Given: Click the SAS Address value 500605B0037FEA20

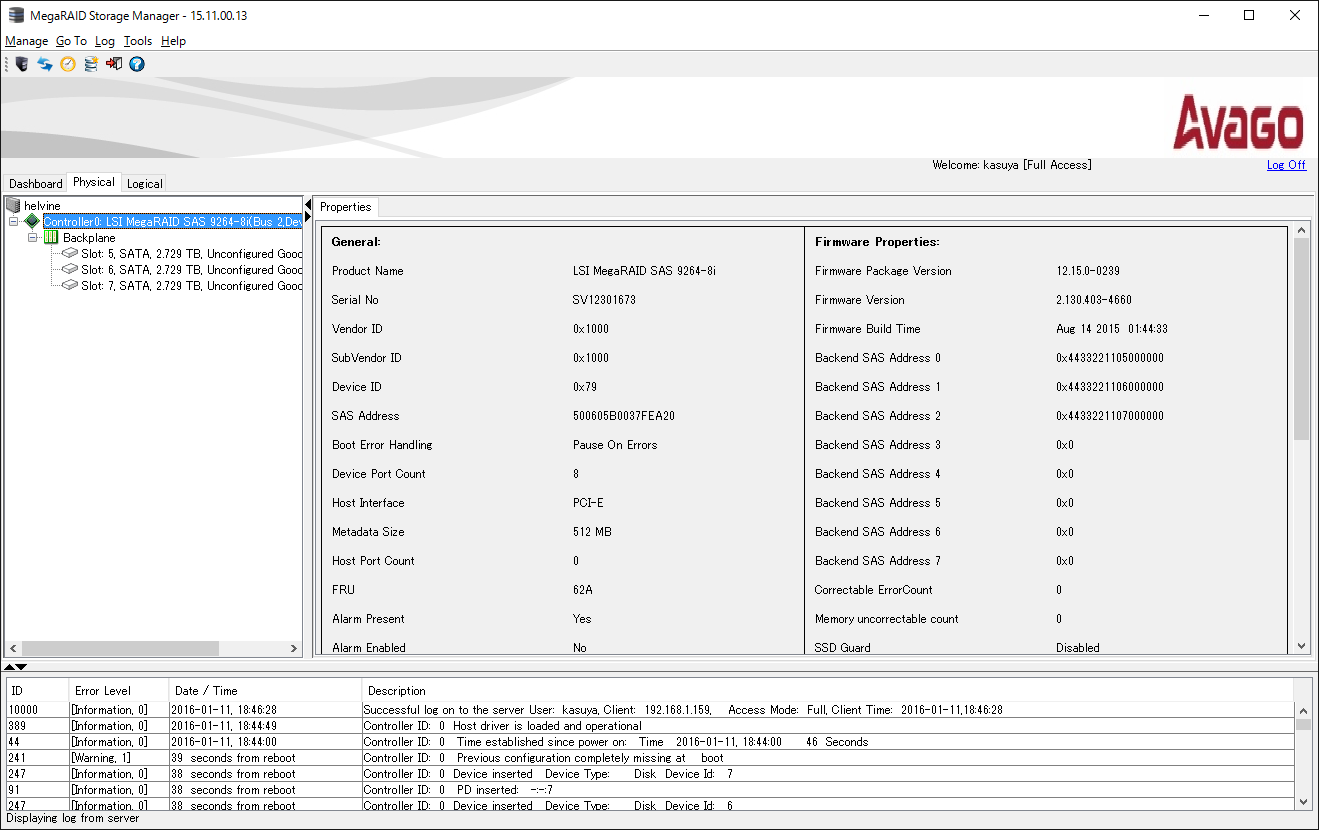Looking at the screenshot, I should (624, 416).
